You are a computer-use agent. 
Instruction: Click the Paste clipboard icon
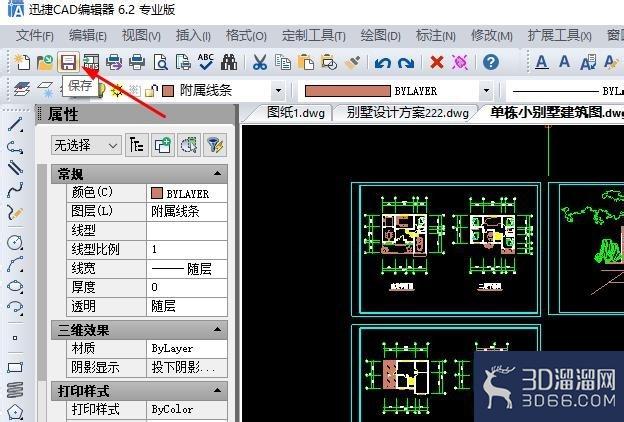(x=306, y=62)
